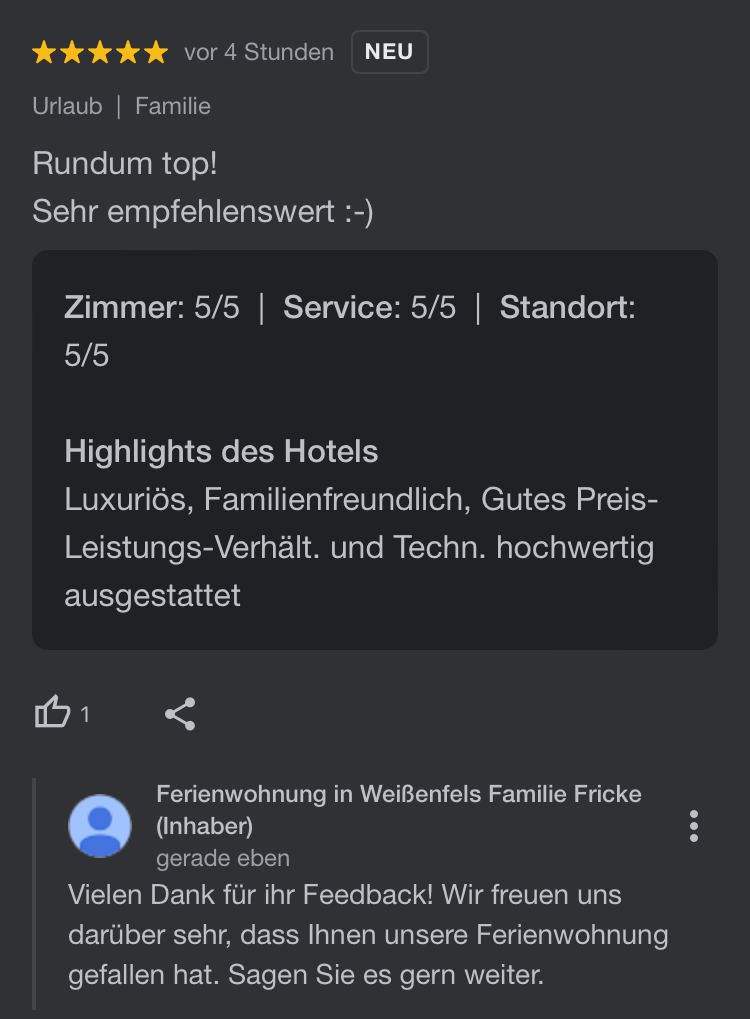Select the Urlaub trip type label
The image size is (750, 1019).
(x=67, y=106)
